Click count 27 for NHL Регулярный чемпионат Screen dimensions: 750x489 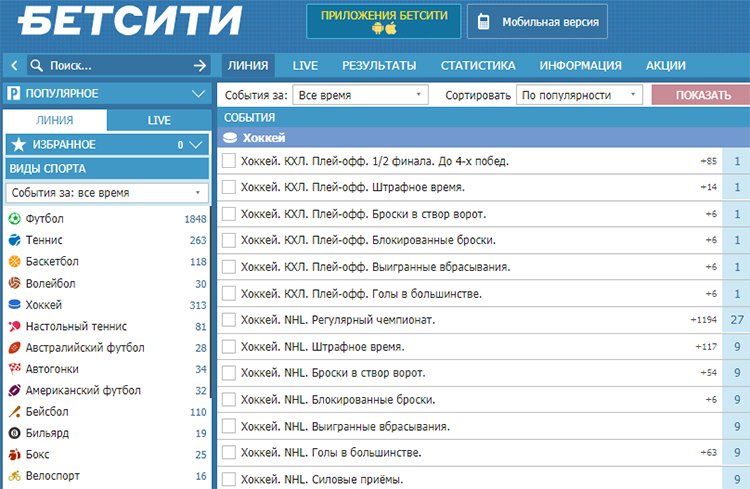tap(737, 320)
